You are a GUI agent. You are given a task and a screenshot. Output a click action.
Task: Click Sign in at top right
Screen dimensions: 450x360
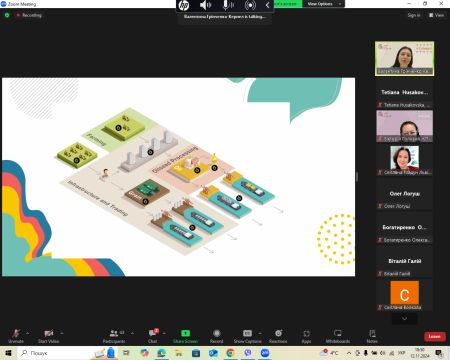click(x=414, y=15)
